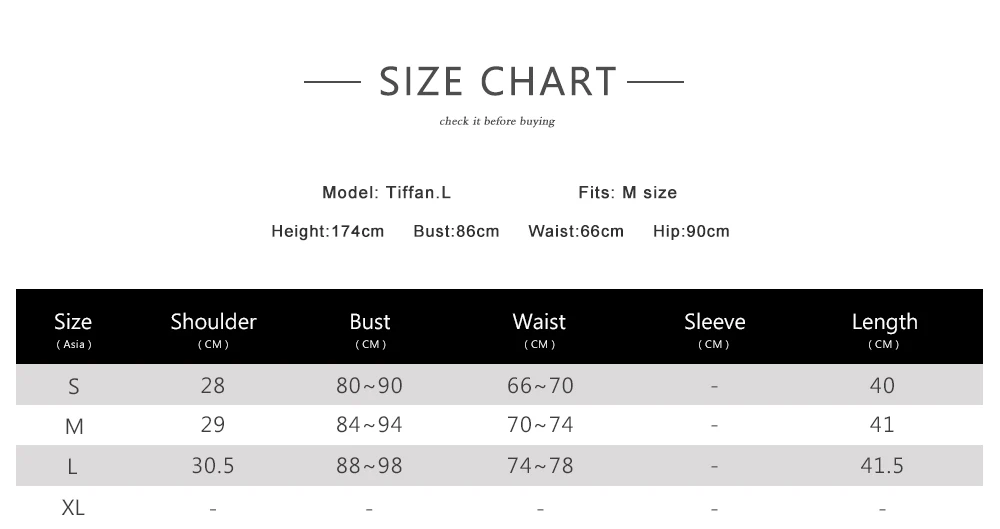This screenshot has height=529, width=1000.
Task: Click the Bust:86cm model measurement
Action: click(x=456, y=232)
